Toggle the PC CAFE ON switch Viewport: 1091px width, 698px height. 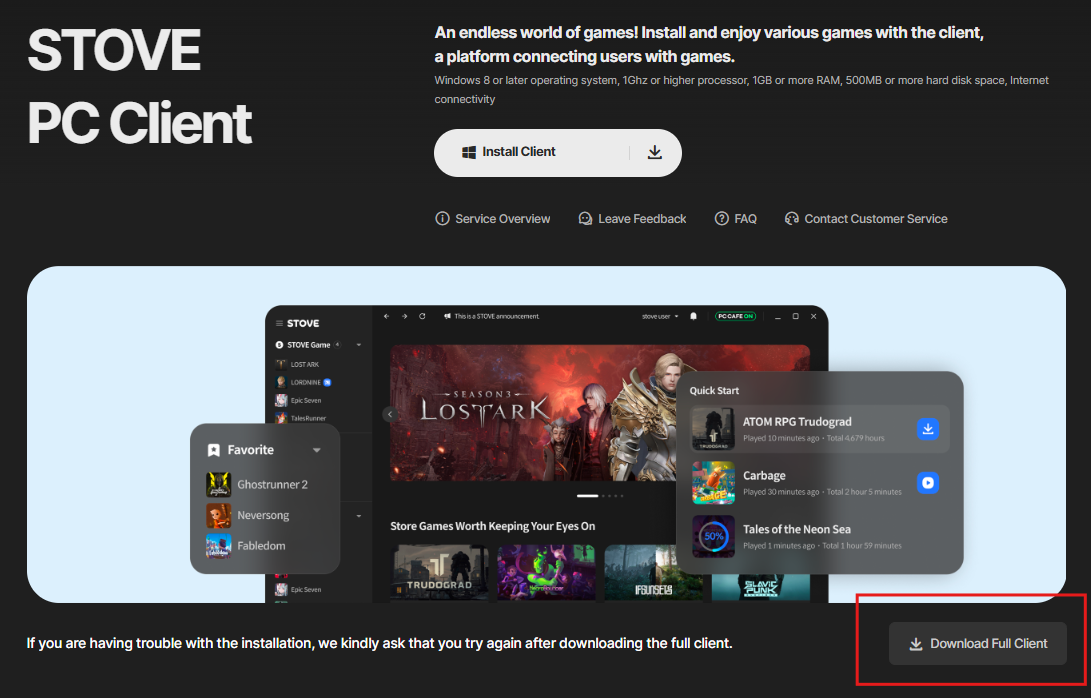tap(735, 316)
